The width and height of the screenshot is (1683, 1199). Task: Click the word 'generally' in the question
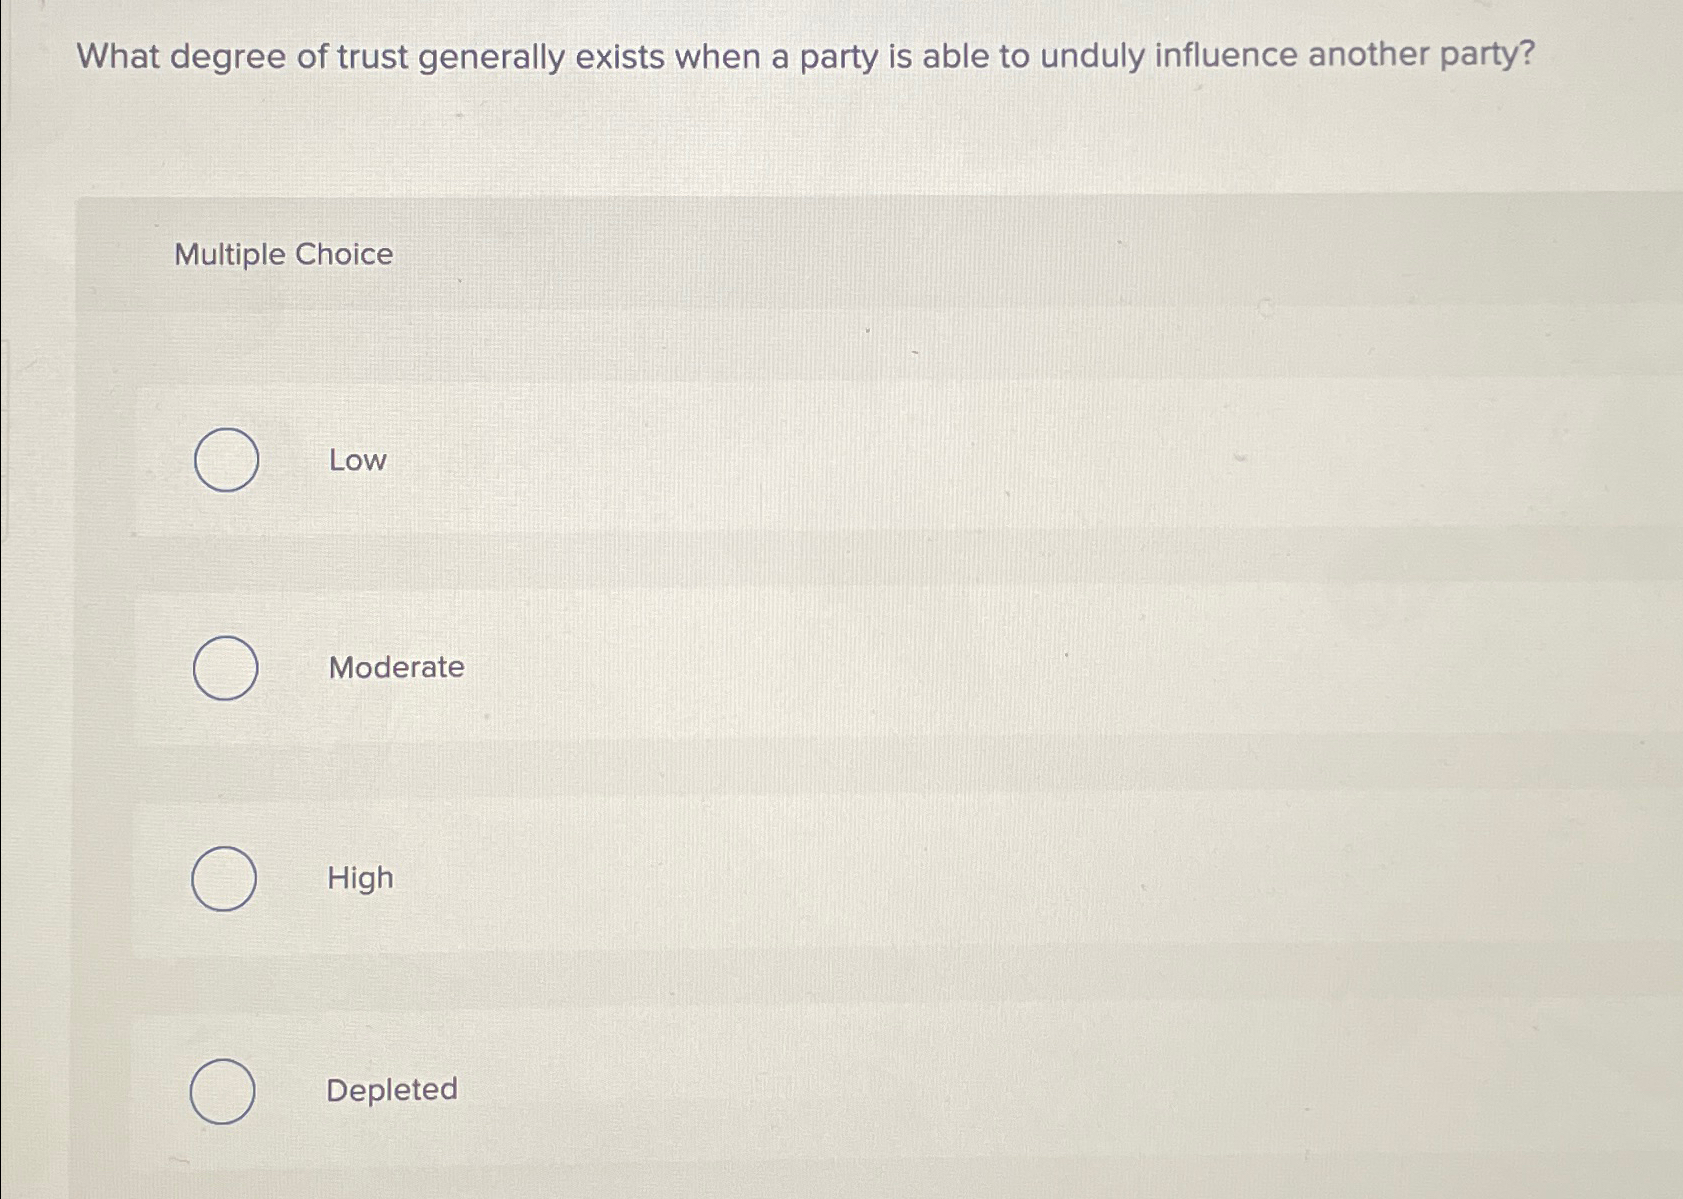point(491,58)
